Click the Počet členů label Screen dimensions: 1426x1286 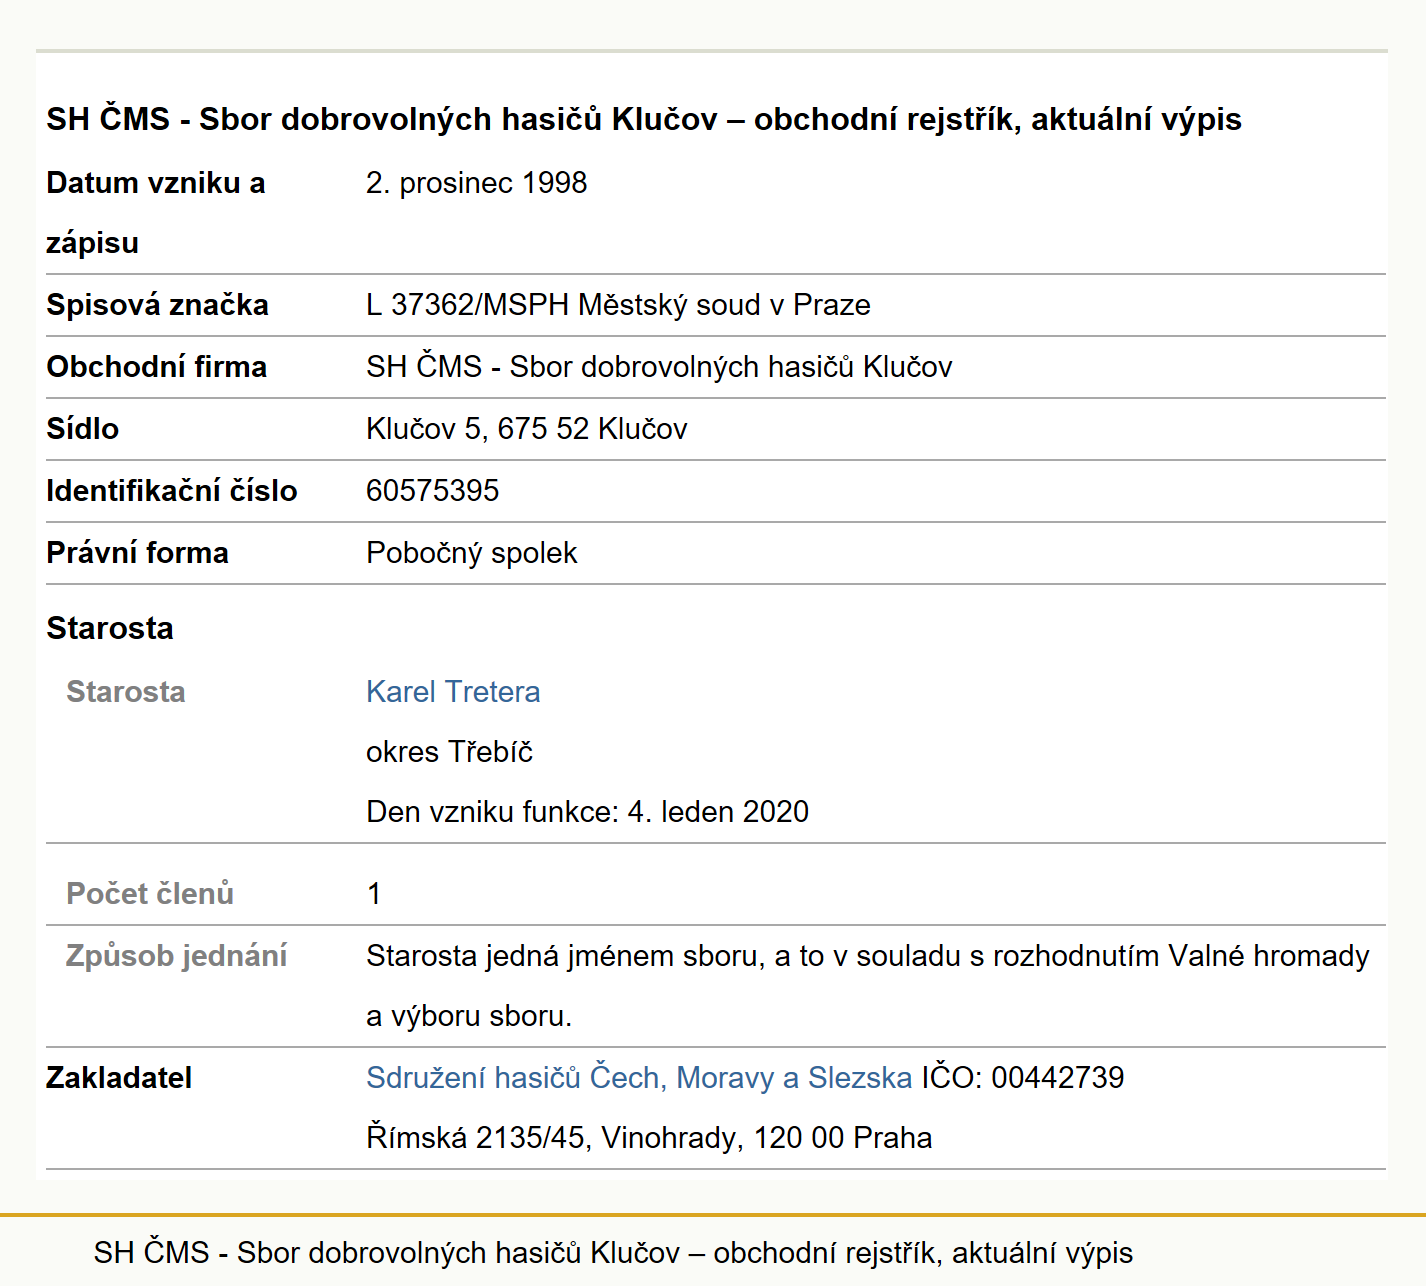pyautogui.click(x=150, y=893)
